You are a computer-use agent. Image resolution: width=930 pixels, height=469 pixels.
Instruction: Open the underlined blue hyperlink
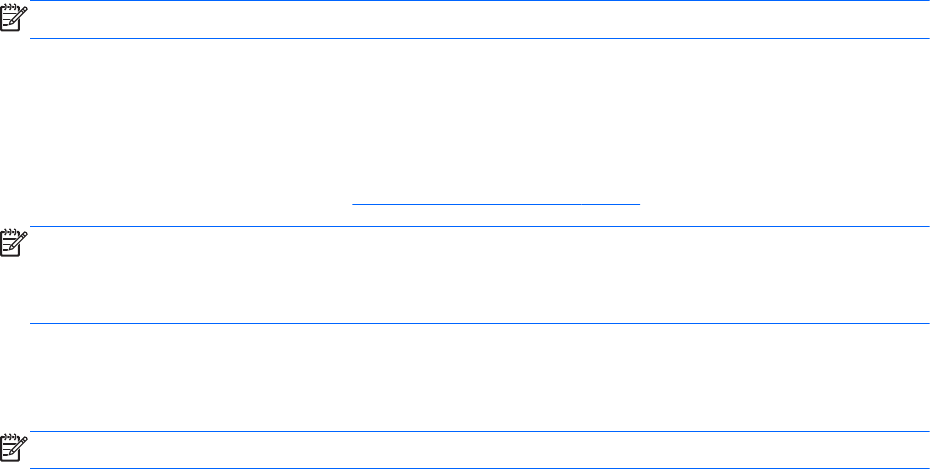tap(496, 201)
